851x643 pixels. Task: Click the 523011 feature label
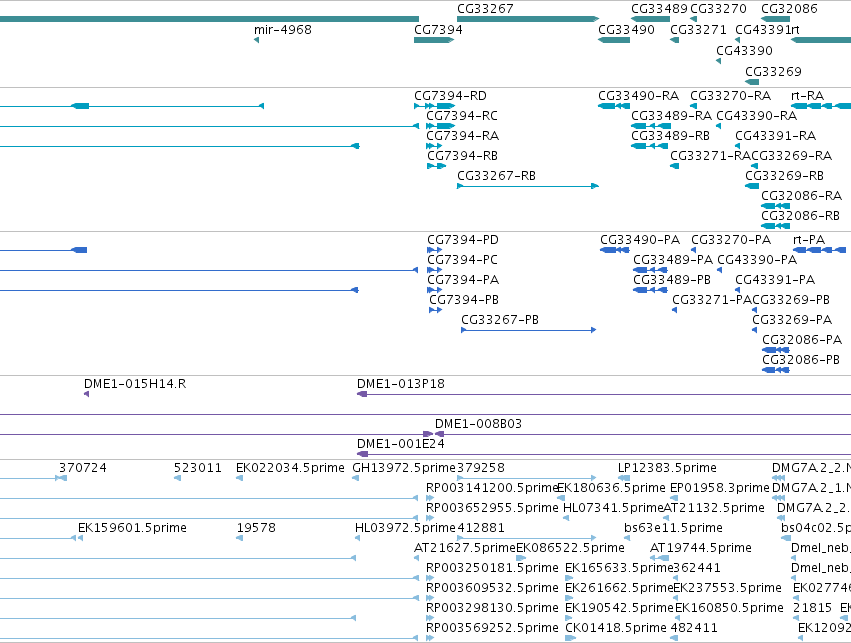[198, 468]
